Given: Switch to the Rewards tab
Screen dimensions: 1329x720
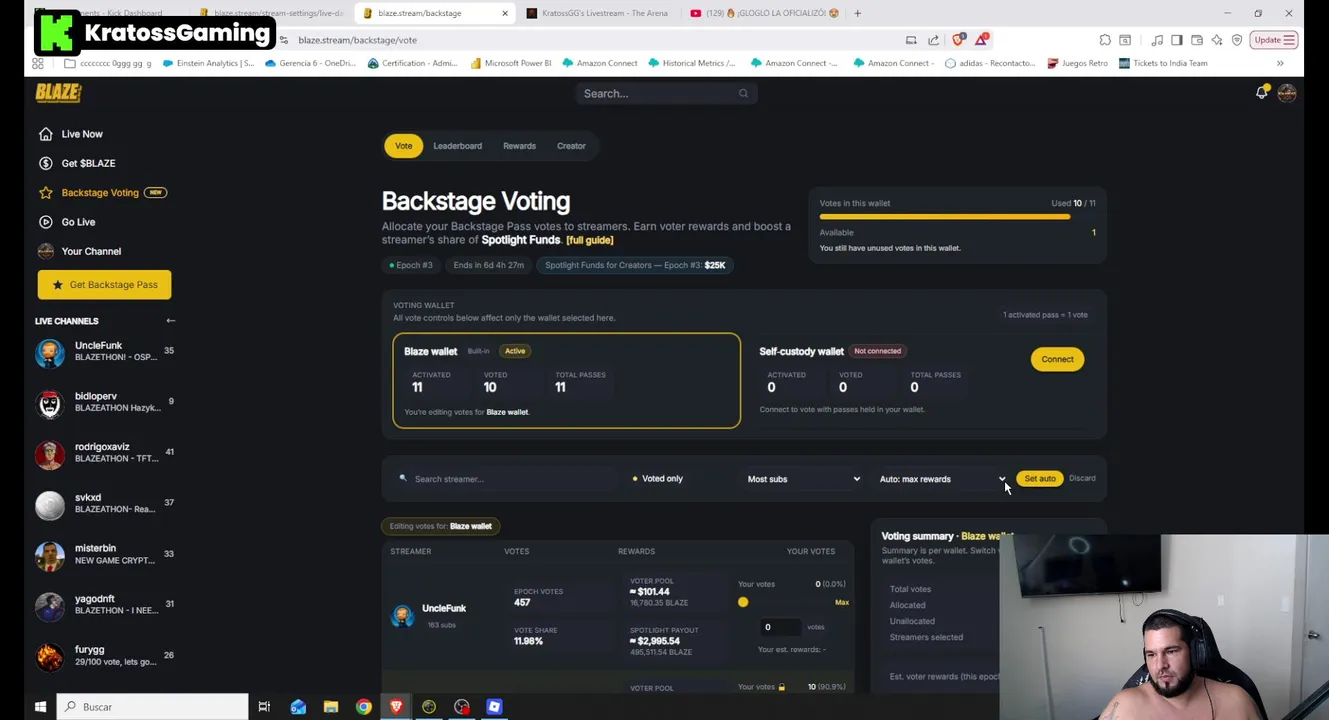Looking at the screenshot, I should point(519,146).
